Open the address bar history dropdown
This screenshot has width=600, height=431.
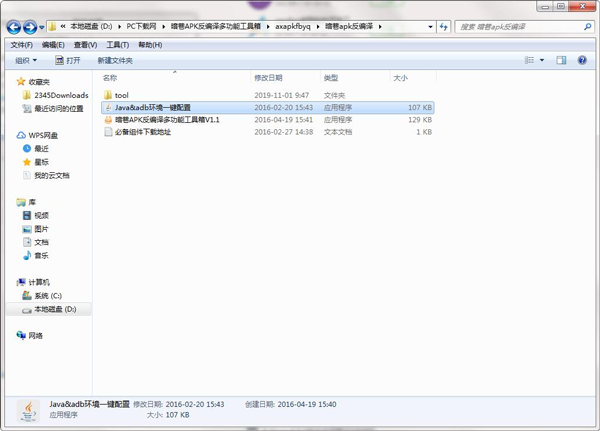pos(430,27)
